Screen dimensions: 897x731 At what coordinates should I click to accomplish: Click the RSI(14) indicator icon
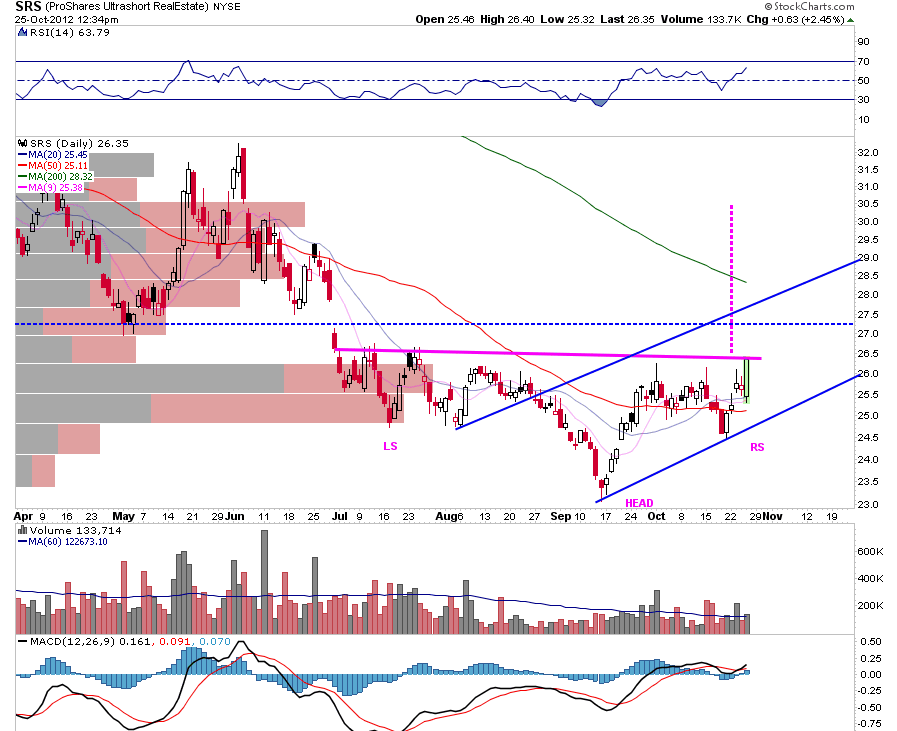(x=23, y=33)
